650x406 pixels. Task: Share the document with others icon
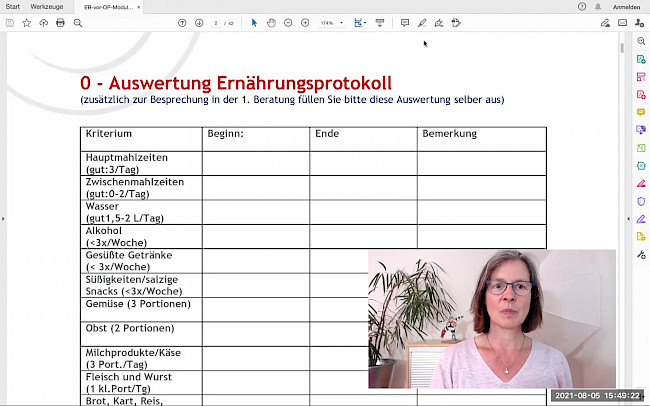coord(639,23)
